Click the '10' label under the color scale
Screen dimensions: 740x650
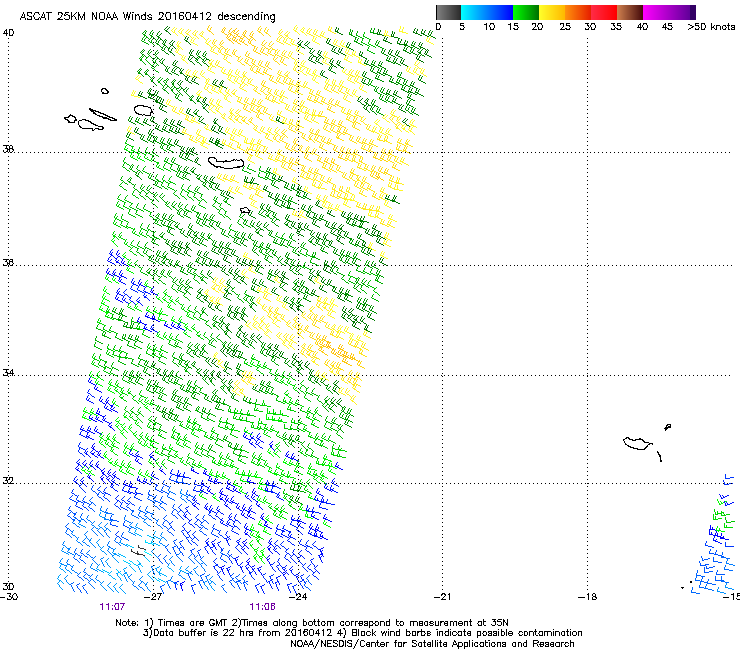pyautogui.click(x=489, y=26)
